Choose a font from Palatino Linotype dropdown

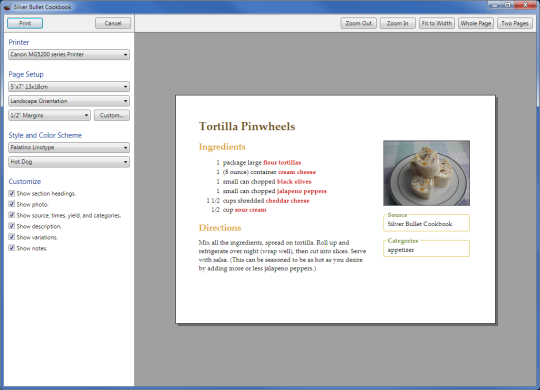tap(69, 147)
